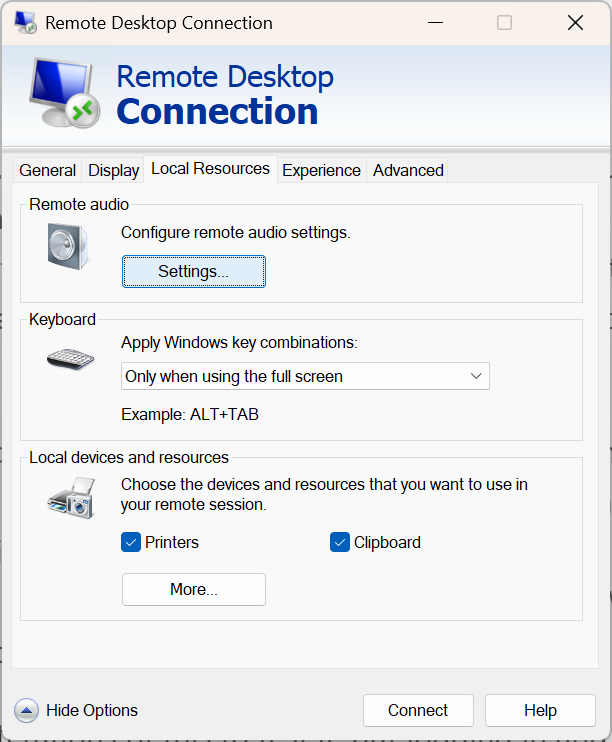The width and height of the screenshot is (612, 742).
Task: Click the Remote Desktop title bar icon
Action: (x=25, y=23)
